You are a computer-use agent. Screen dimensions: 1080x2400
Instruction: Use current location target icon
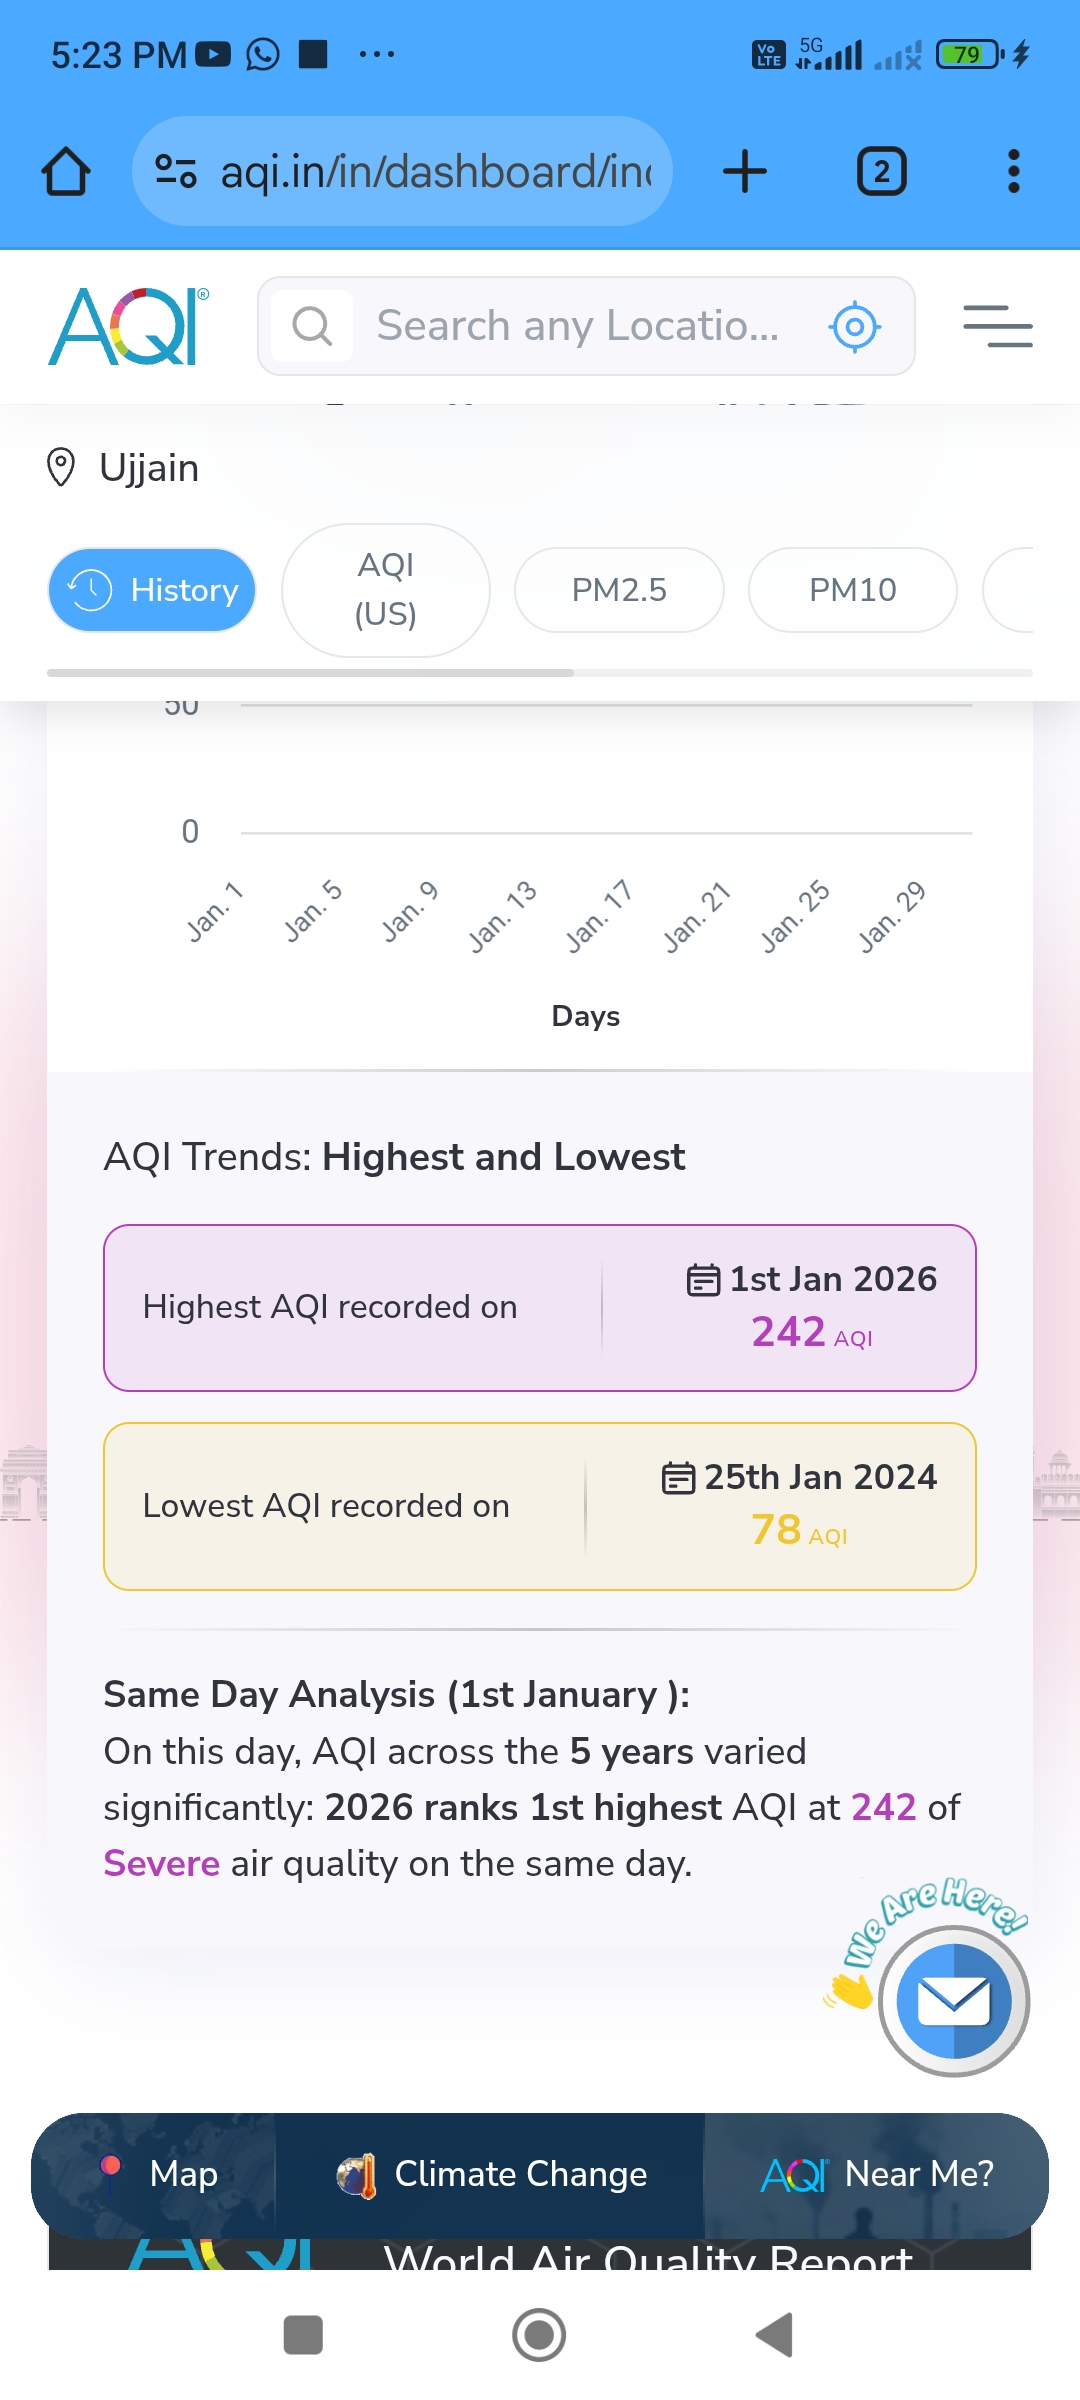point(855,326)
